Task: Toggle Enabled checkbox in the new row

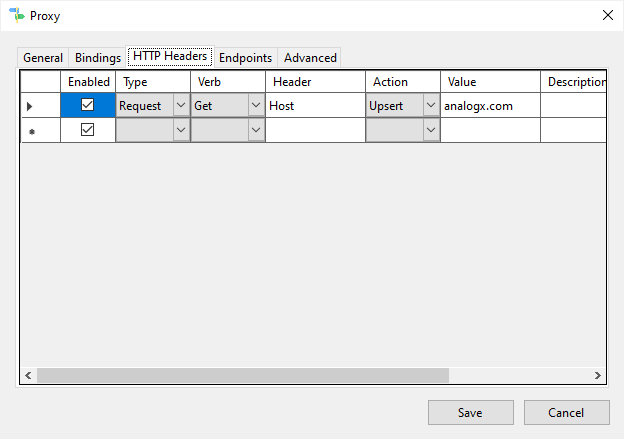Action: 88,130
